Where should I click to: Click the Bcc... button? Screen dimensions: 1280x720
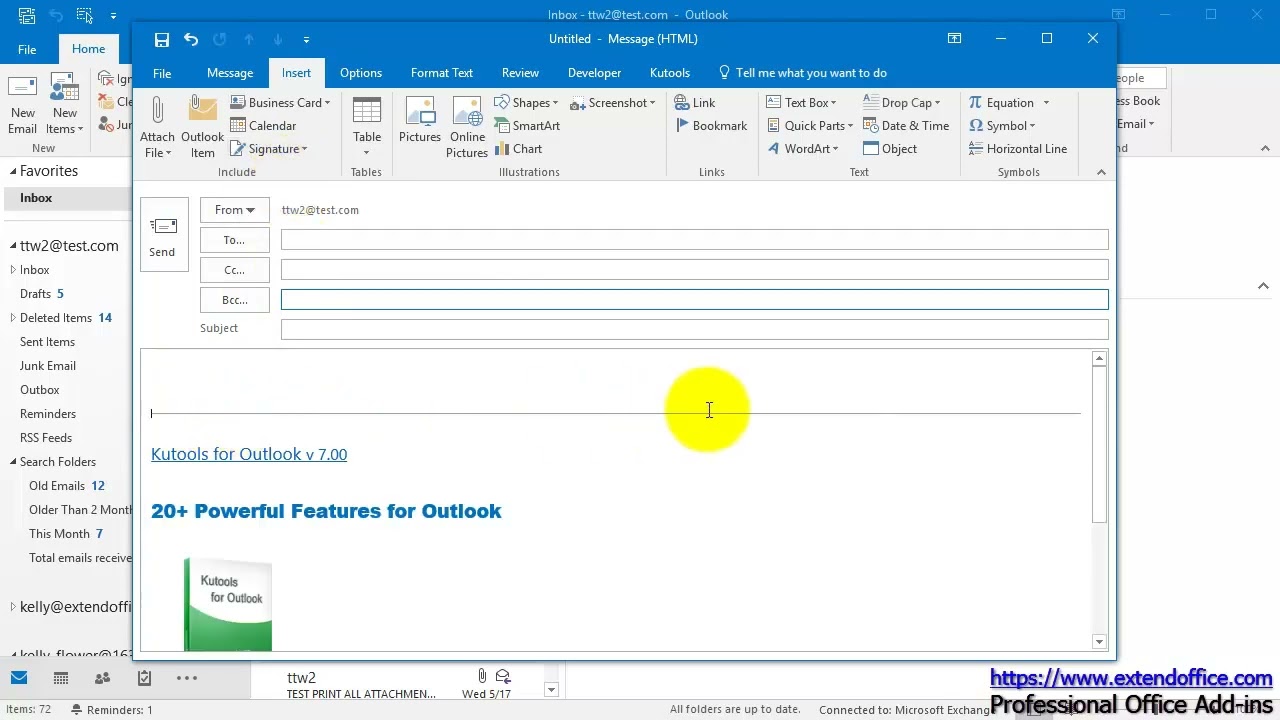coord(235,300)
